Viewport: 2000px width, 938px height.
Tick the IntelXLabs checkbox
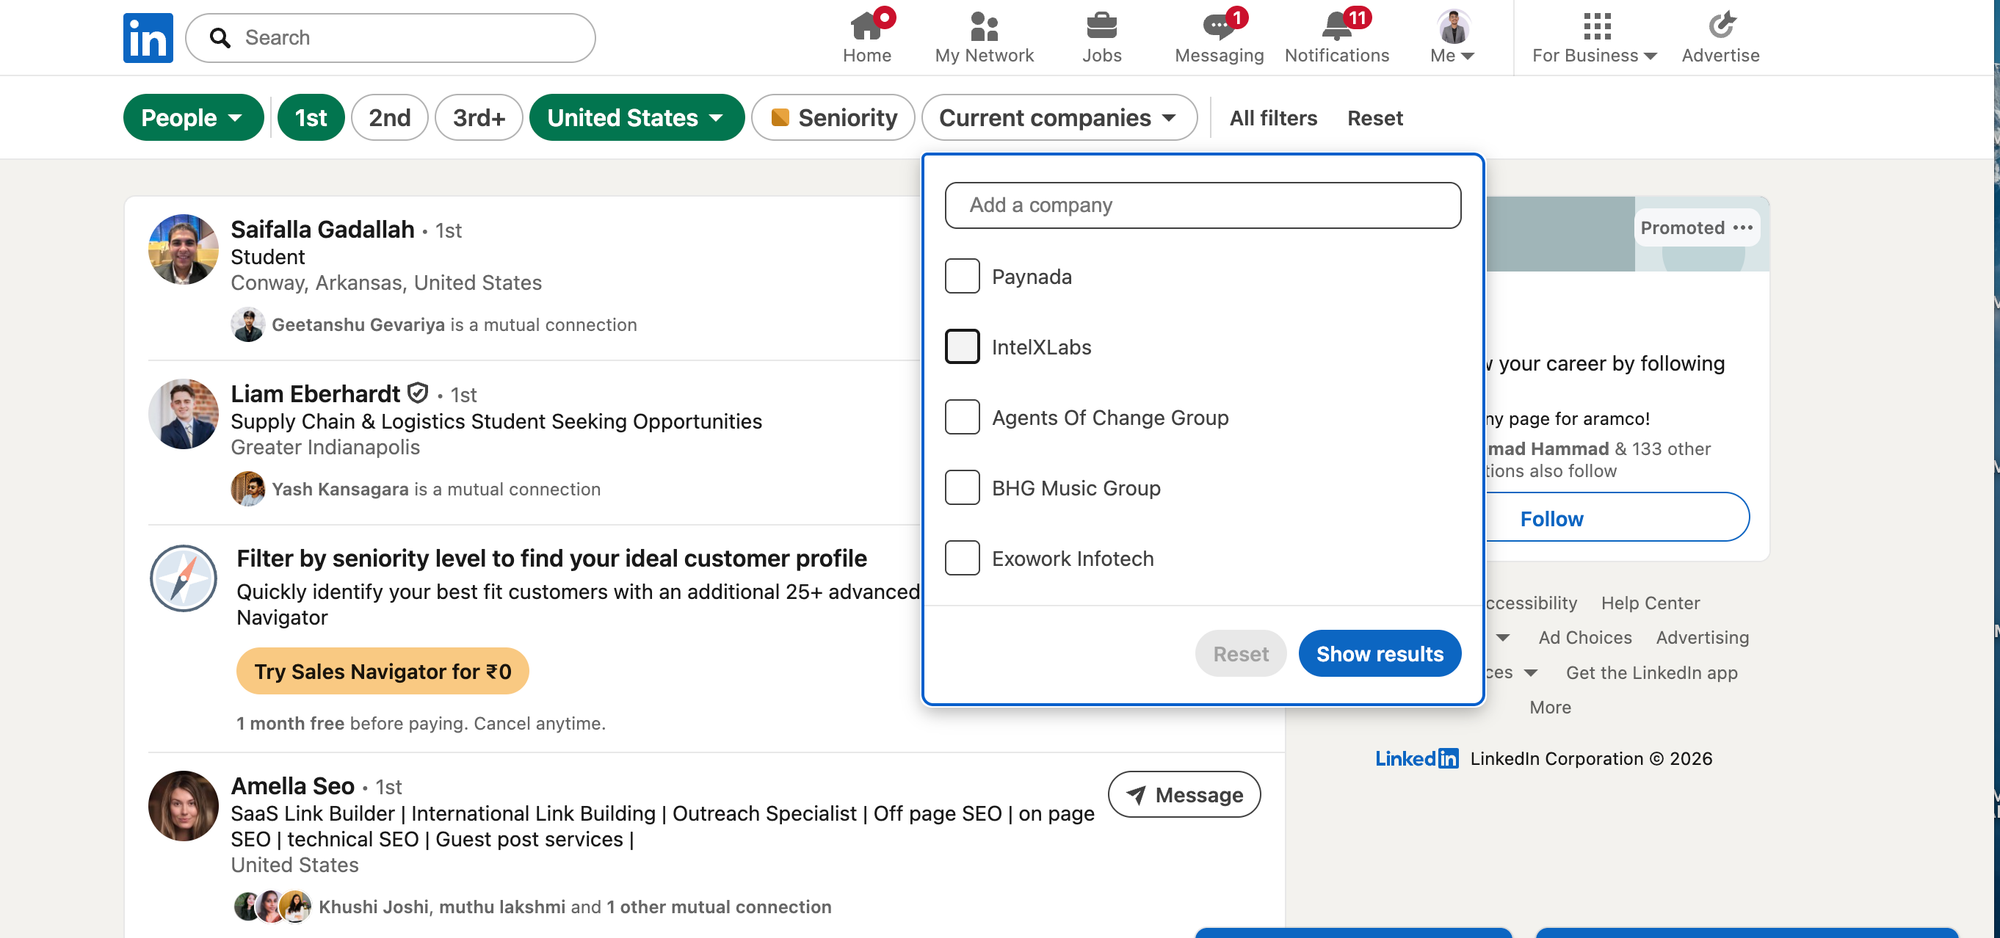(x=962, y=347)
